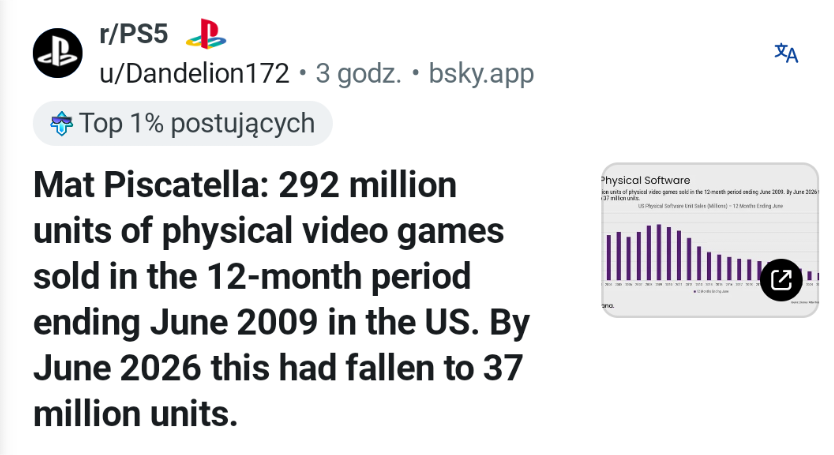The height and width of the screenshot is (455, 834).
Task: Open the Physical Software chart thumbnail
Action: (710, 240)
